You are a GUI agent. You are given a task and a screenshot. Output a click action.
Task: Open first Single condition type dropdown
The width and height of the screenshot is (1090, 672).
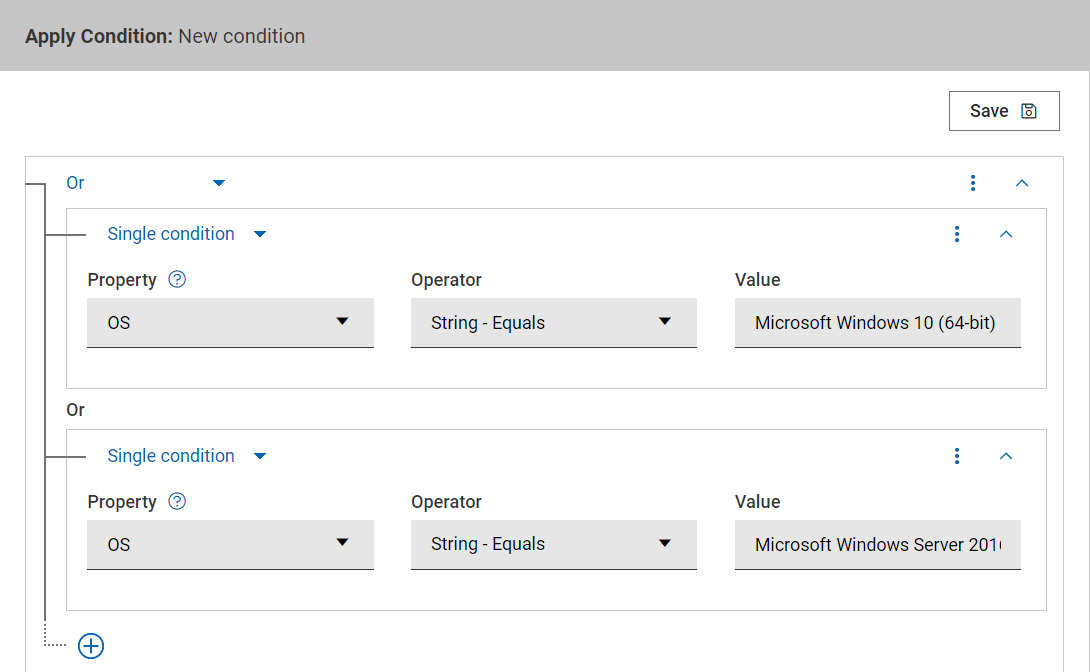click(x=187, y=234)
